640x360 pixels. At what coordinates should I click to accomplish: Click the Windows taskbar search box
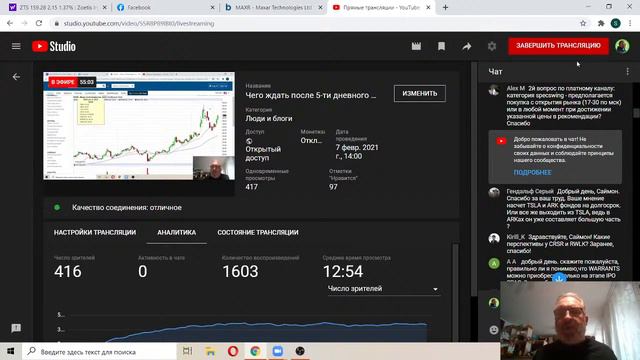click(x=100, y=351)
